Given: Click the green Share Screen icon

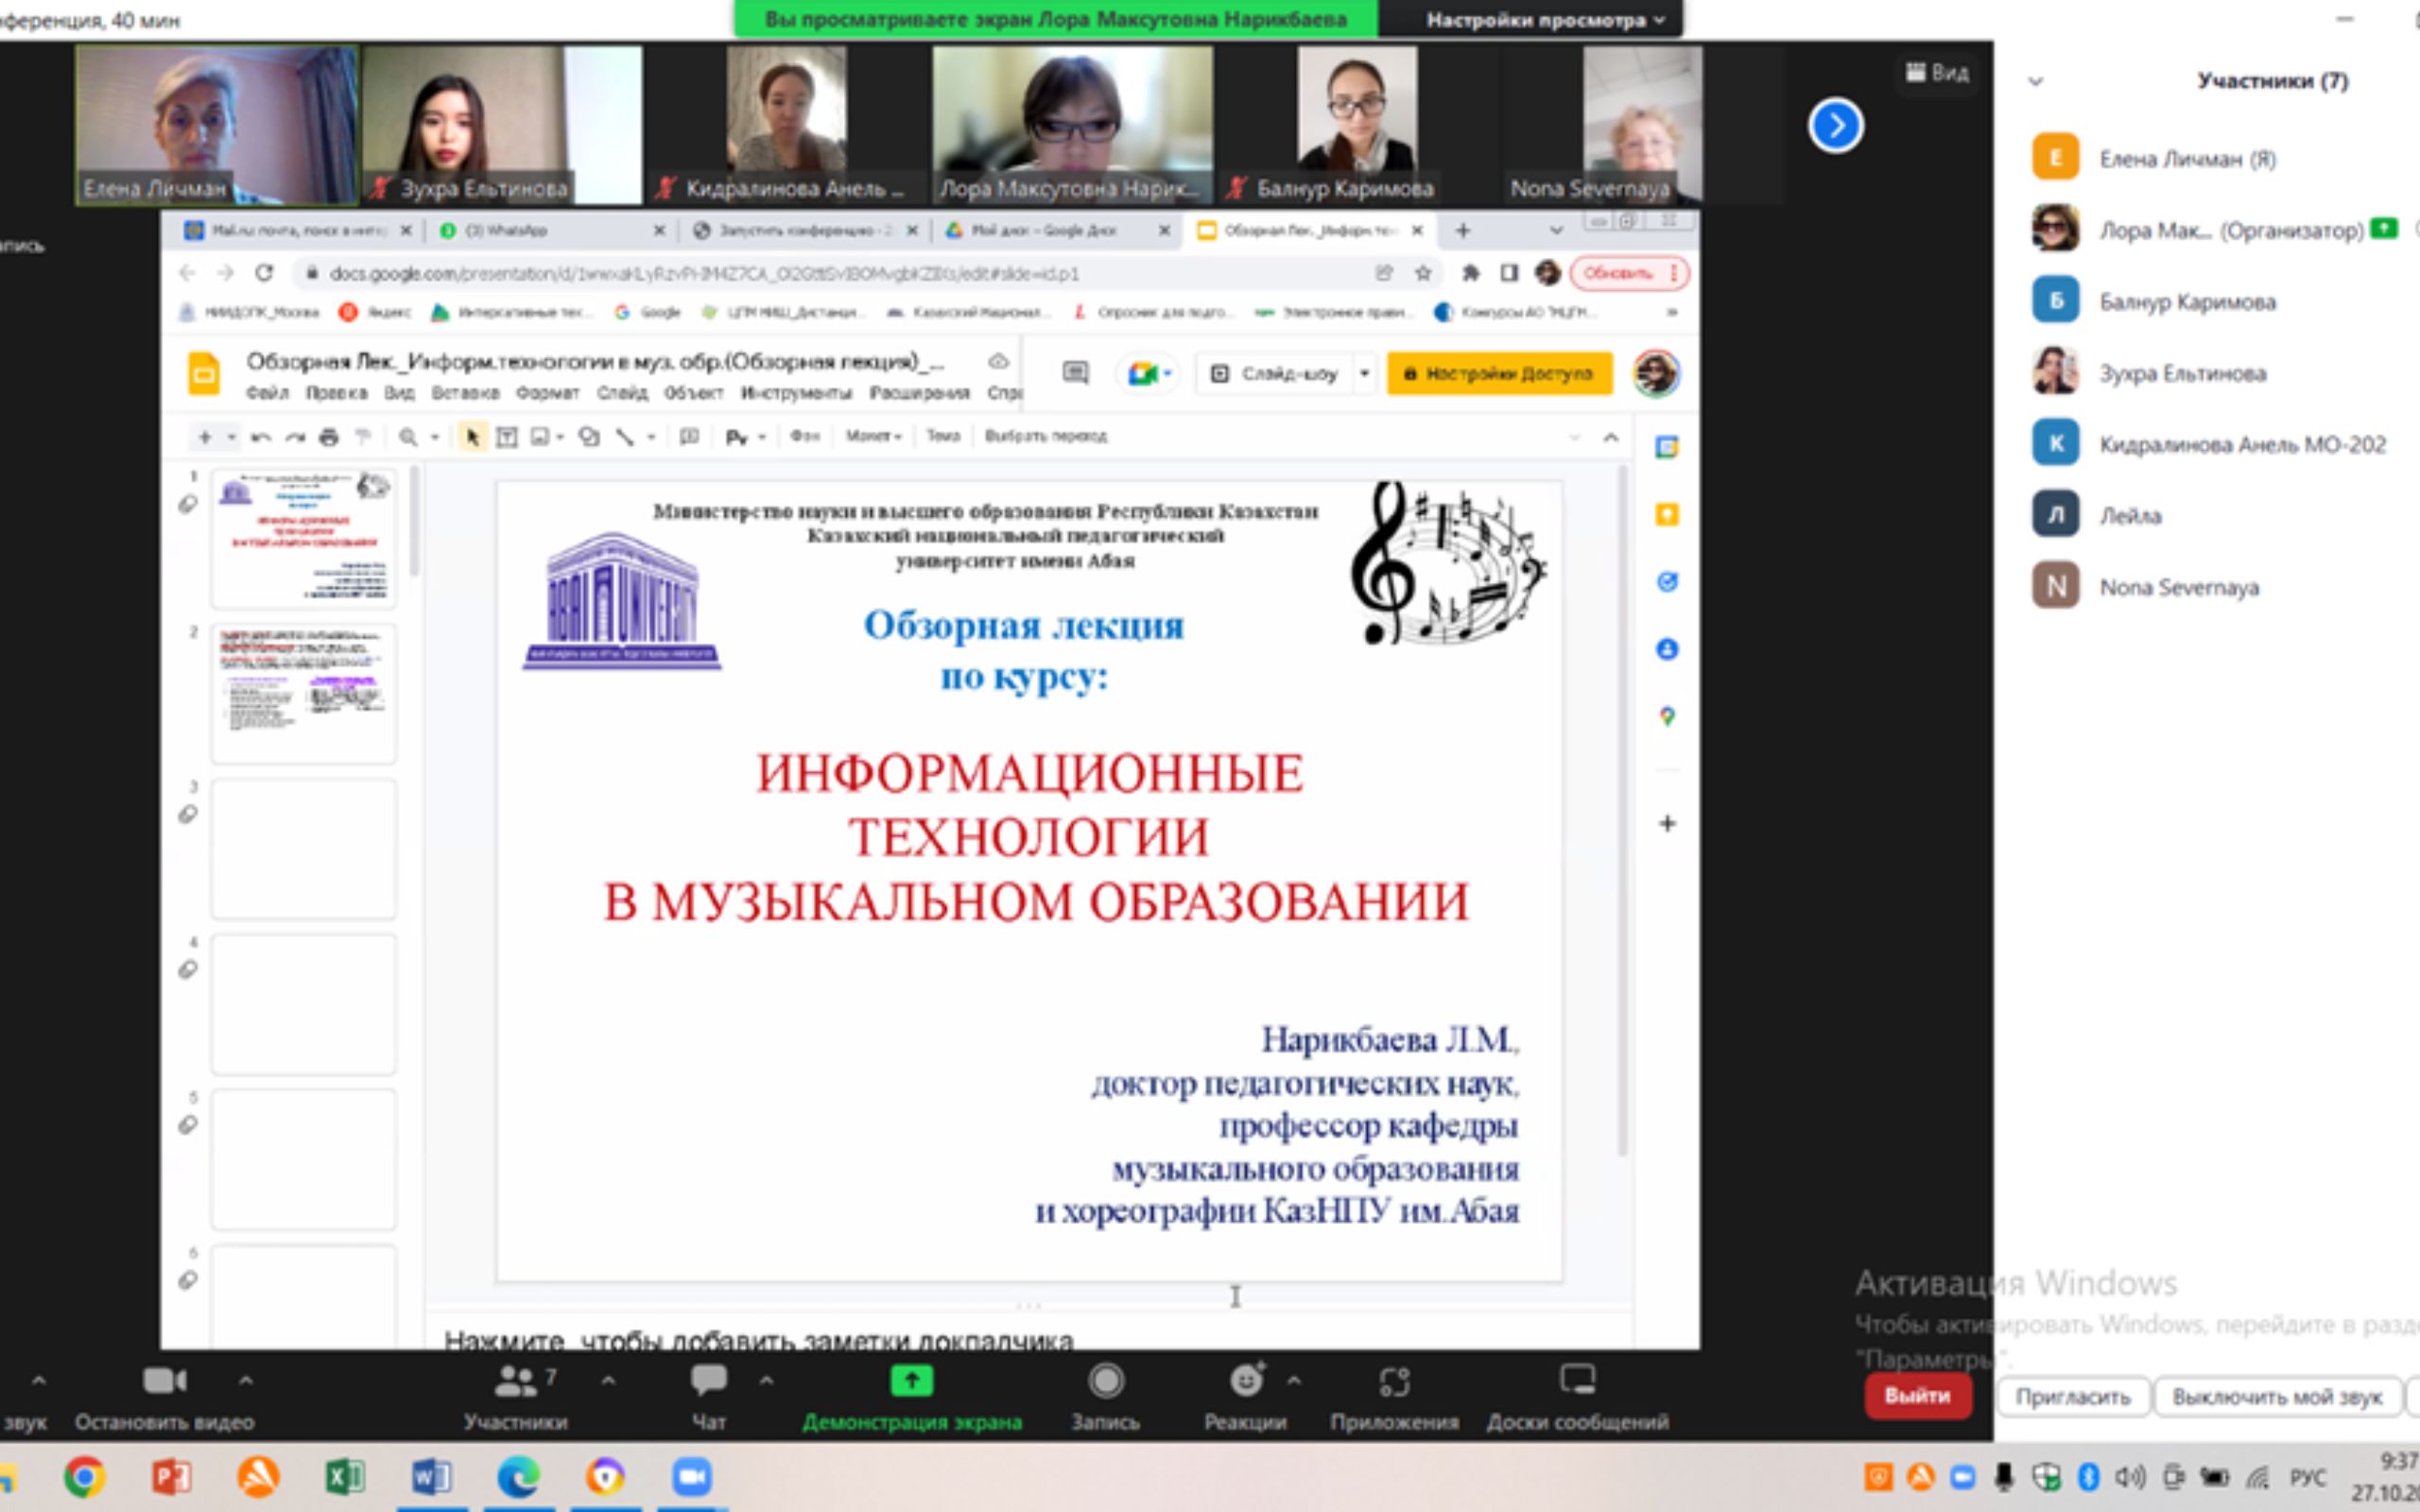Looking at the screenshot, I should pyautogui.click(x=911, y=1382).
